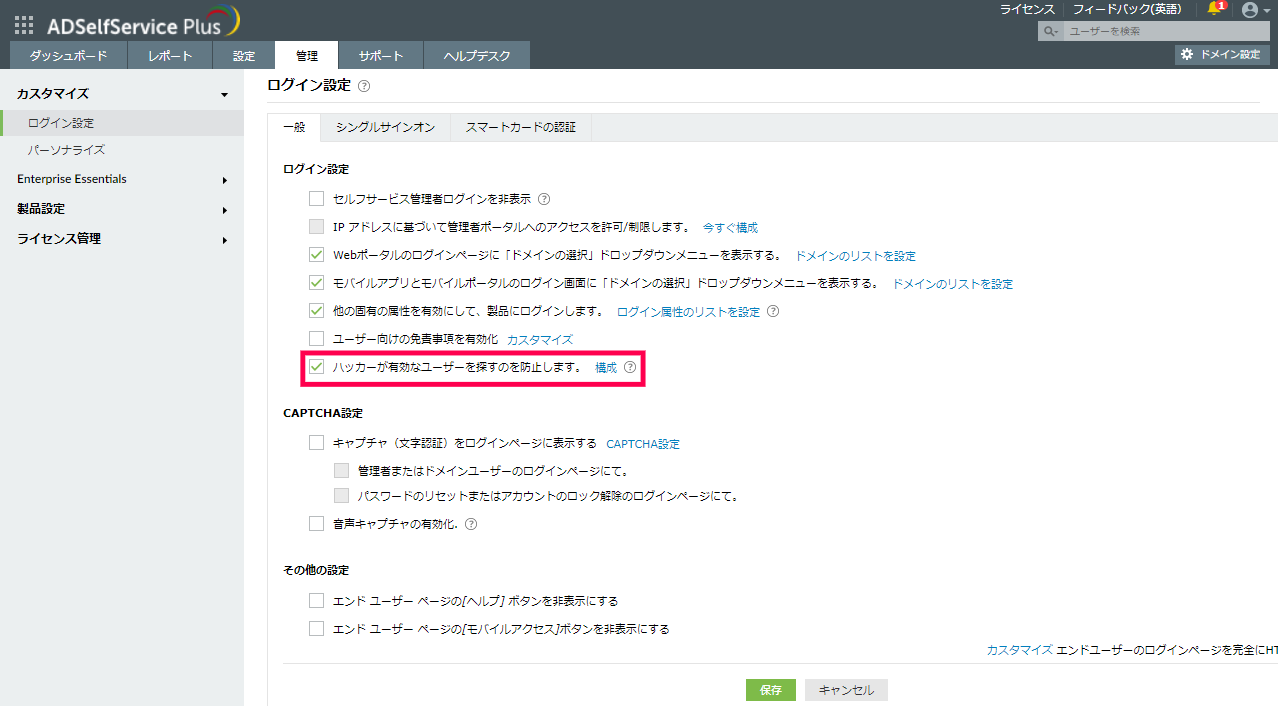This screenshot has width=1278, height=706.
Task: Open the apps grid icon
Action: 23,25
